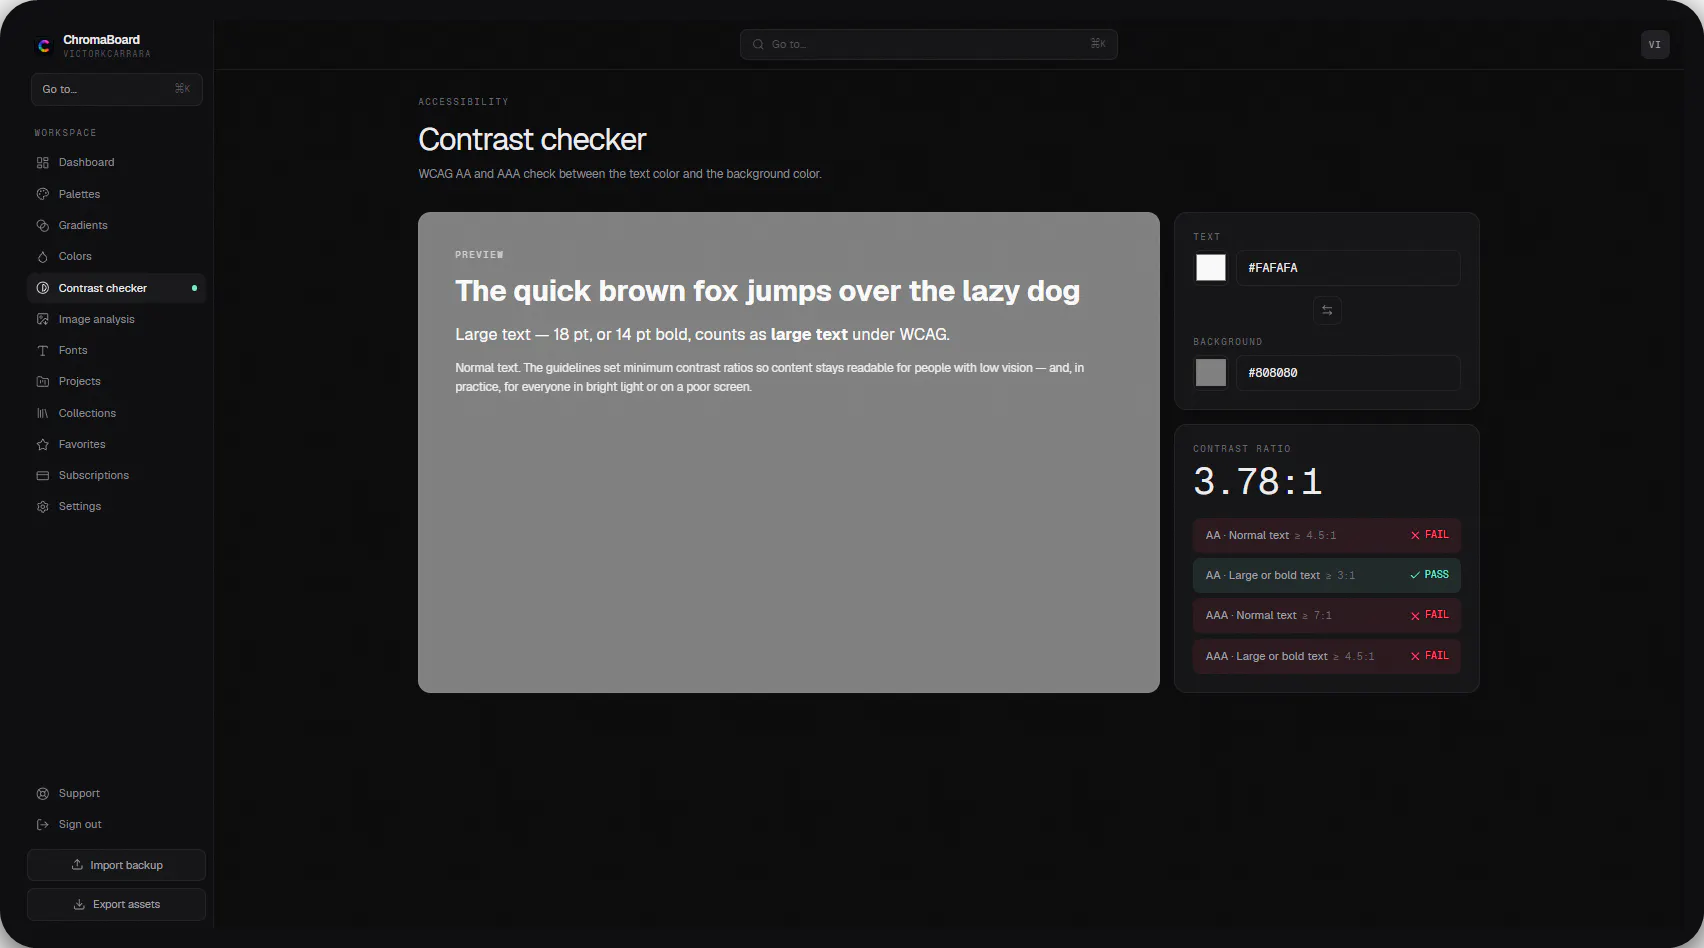Click the Collections sidebar label
The image size is (1704, 948).
[87, 413]
